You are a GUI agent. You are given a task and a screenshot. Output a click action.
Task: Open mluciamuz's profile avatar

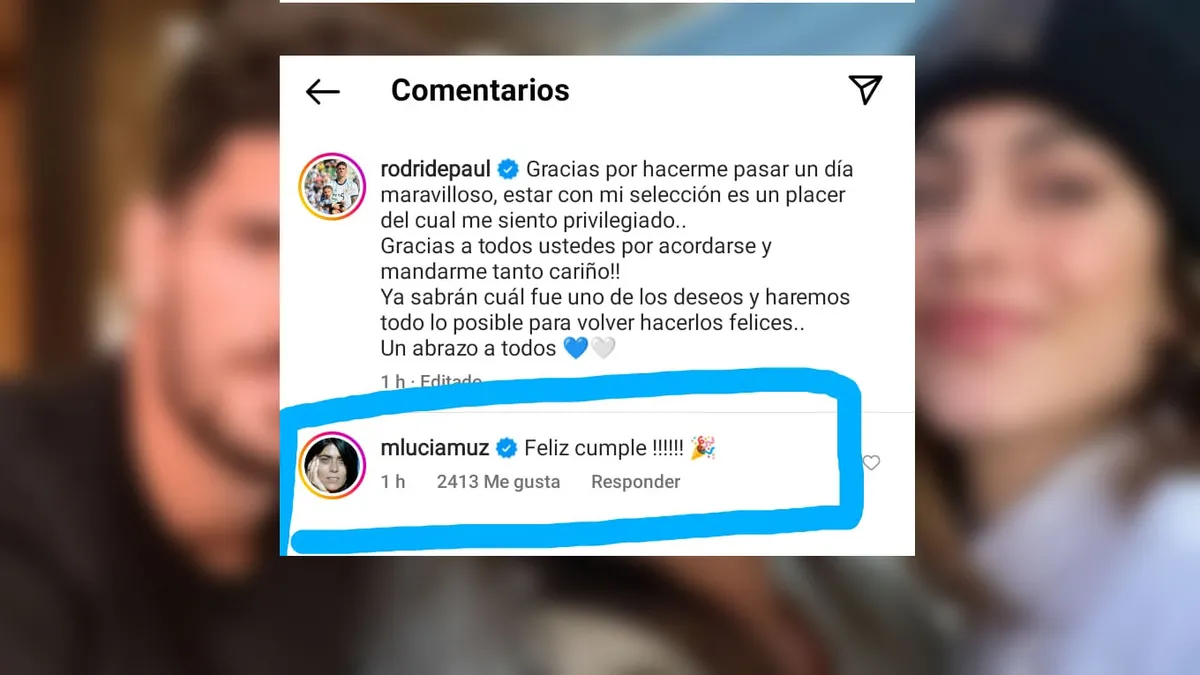331,464
